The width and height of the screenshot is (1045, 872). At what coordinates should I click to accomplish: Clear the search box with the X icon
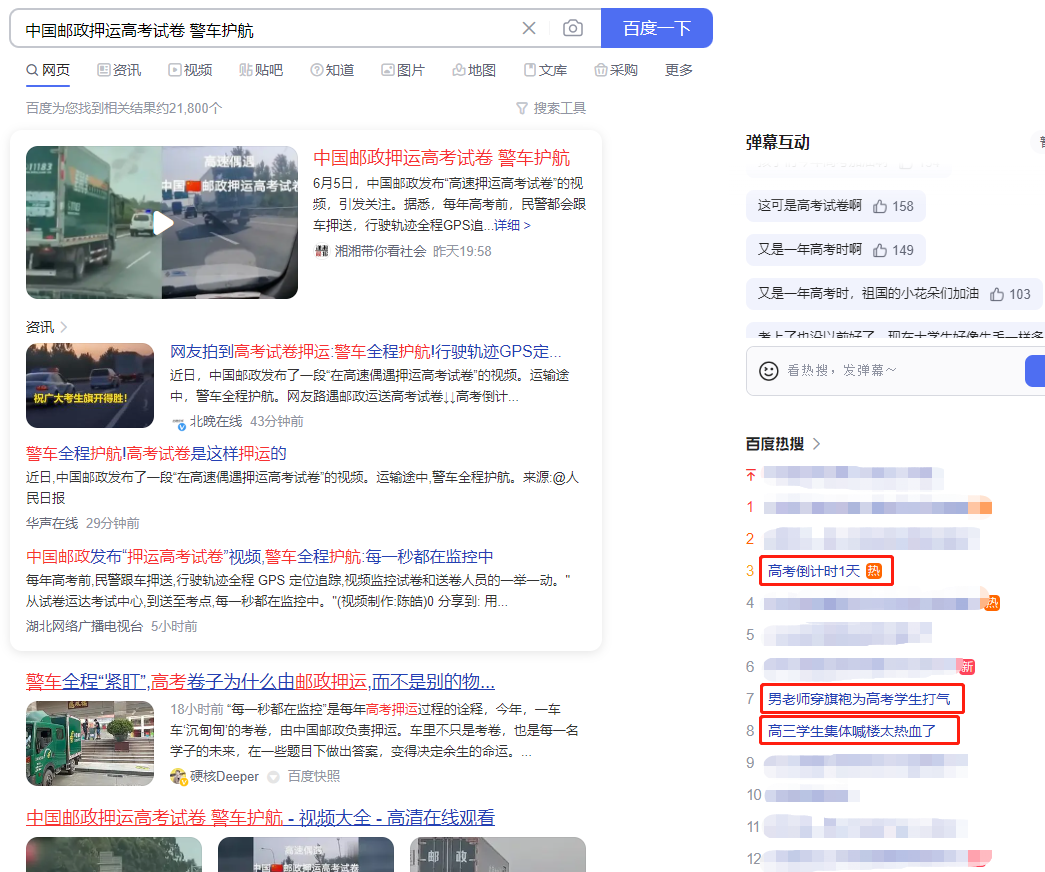529,28
